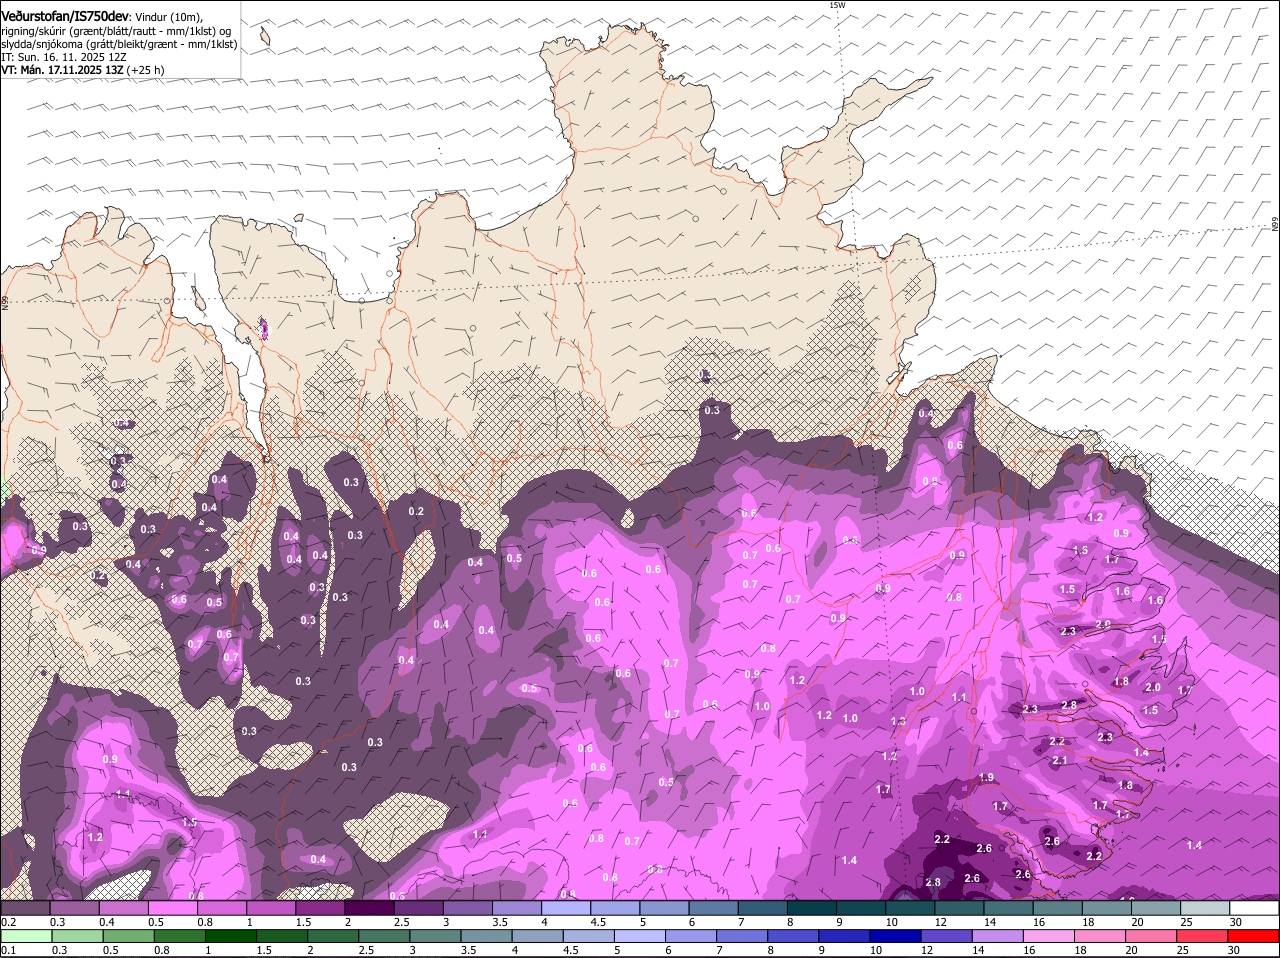Pick the light periwinkle swatch between 4 and 4.5, upper legend
This screenshot has height=958, width=1280.
point(566,908)
